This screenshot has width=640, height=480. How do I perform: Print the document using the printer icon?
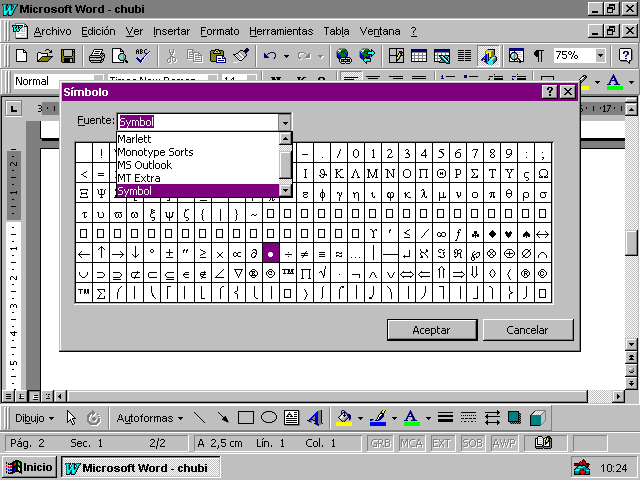click(97, 56)
